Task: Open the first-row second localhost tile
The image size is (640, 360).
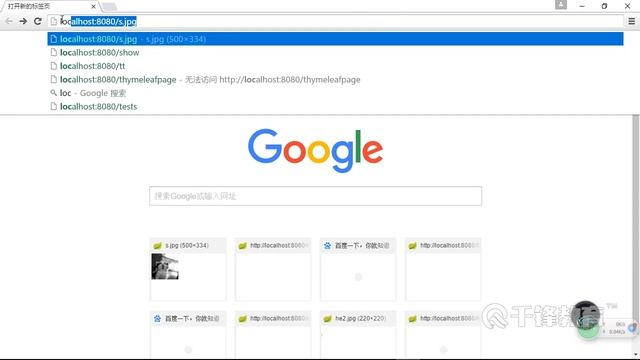Action: (273, 269)
